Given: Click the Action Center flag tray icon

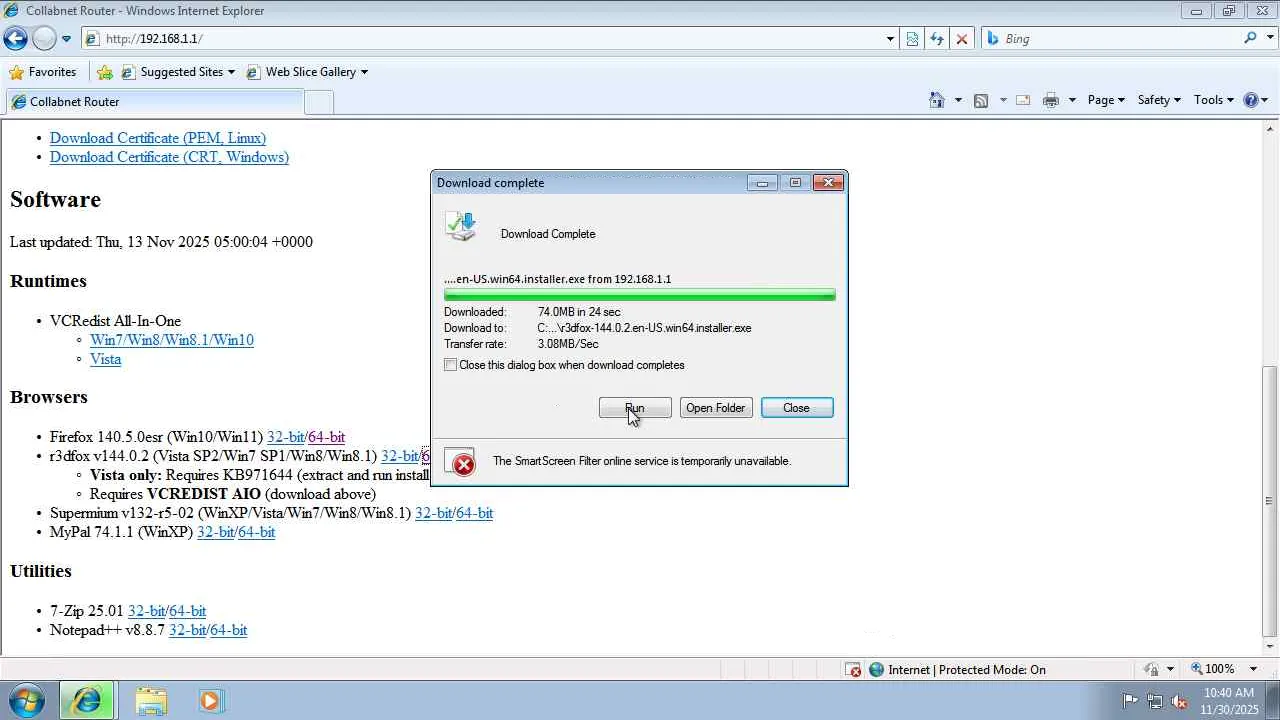Looking at the screenshot, I should coord(1130,701).
